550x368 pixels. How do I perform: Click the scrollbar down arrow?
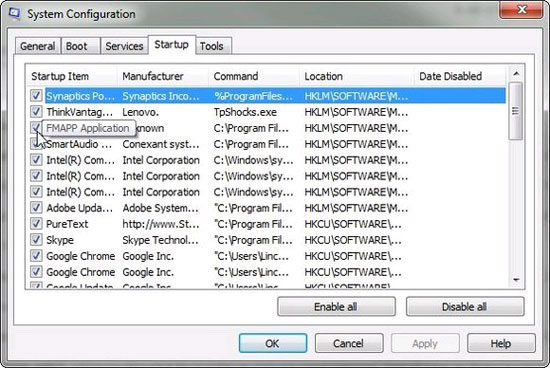[x=516, y=280]
